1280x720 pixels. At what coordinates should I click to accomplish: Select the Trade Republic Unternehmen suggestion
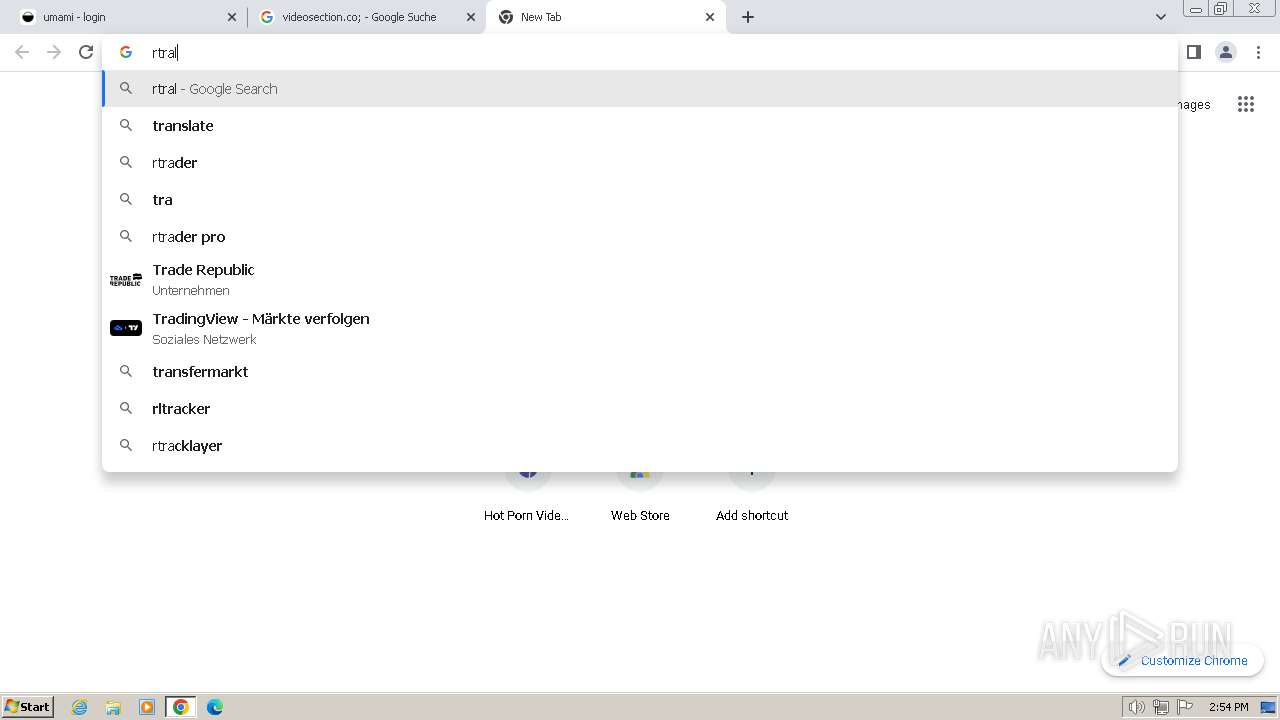640,280
